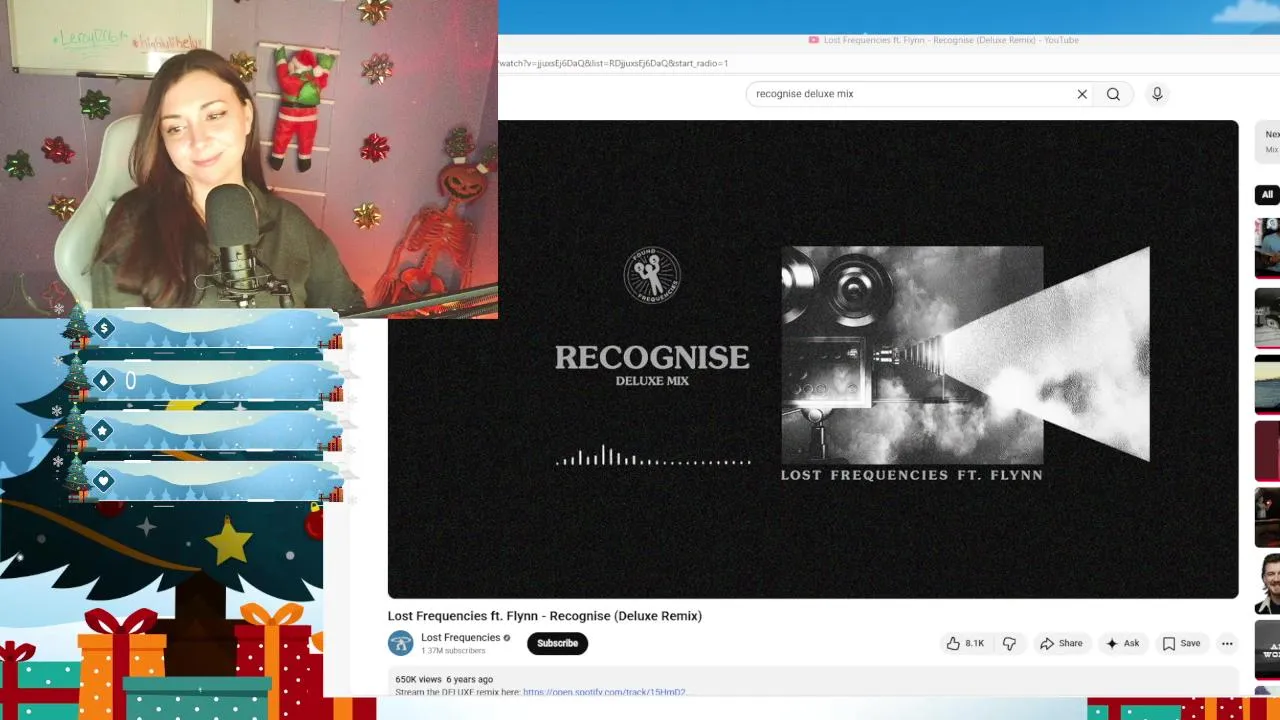Open the Ask AI button
Image resolution: width=1280 pixels, height=720 pixels.
coord(1122,643)
